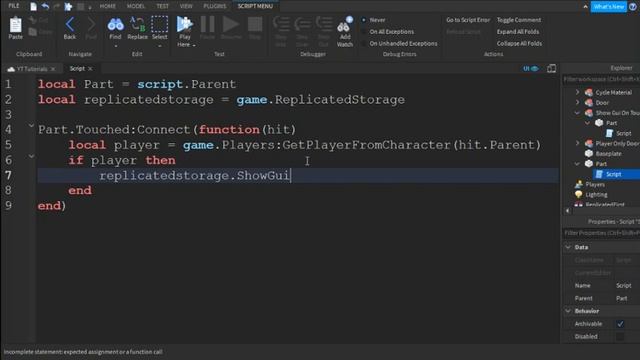Click the Door model icon in Explorer
This screenshot has height=360, width=640.
(589, 102)
